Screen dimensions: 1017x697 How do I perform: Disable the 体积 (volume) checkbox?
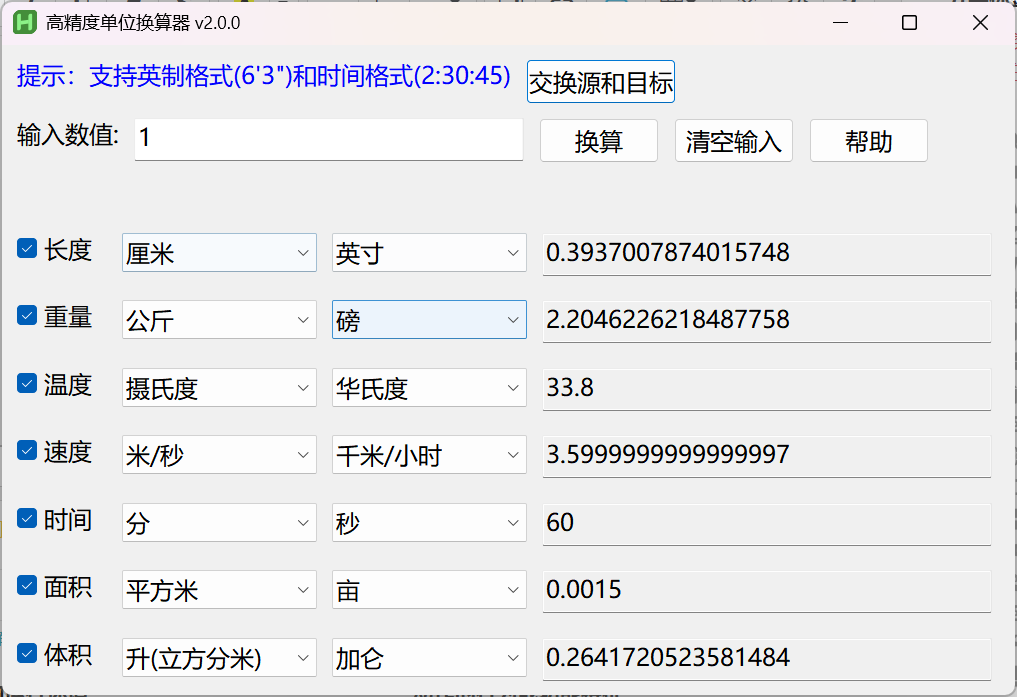(x=28, y=654)
